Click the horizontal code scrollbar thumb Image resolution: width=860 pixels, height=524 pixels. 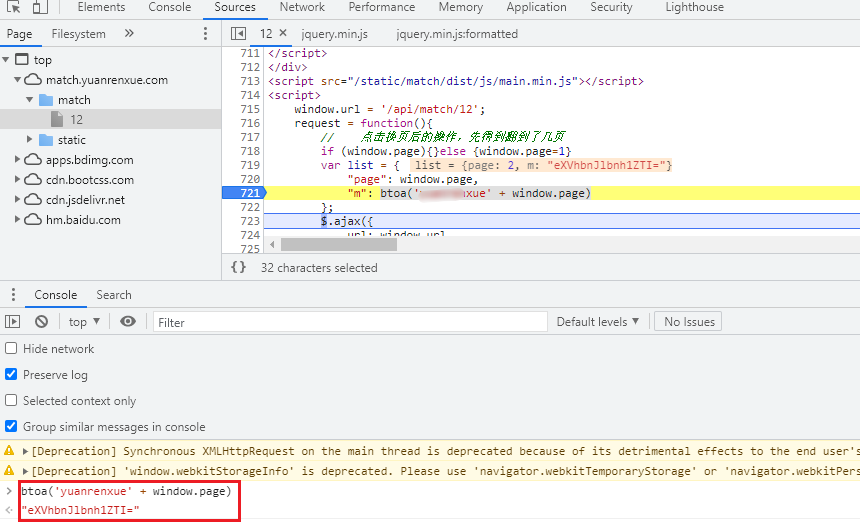tap(338, 245)
